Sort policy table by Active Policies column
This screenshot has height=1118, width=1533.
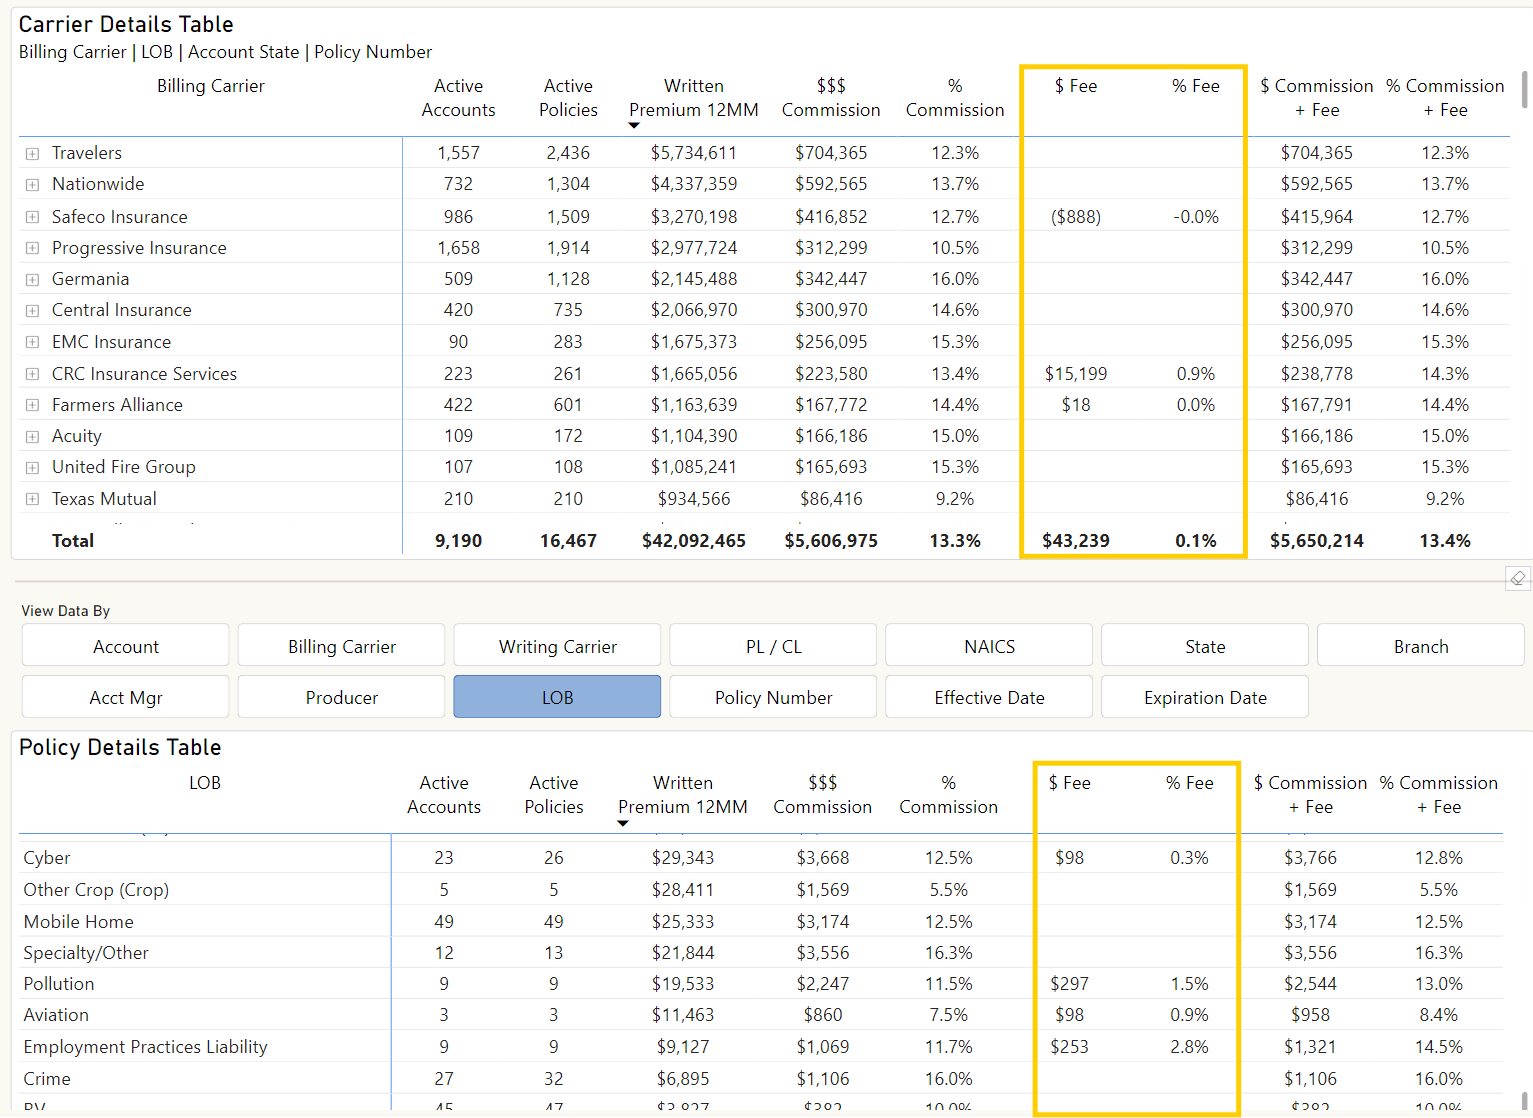[553, 795]
